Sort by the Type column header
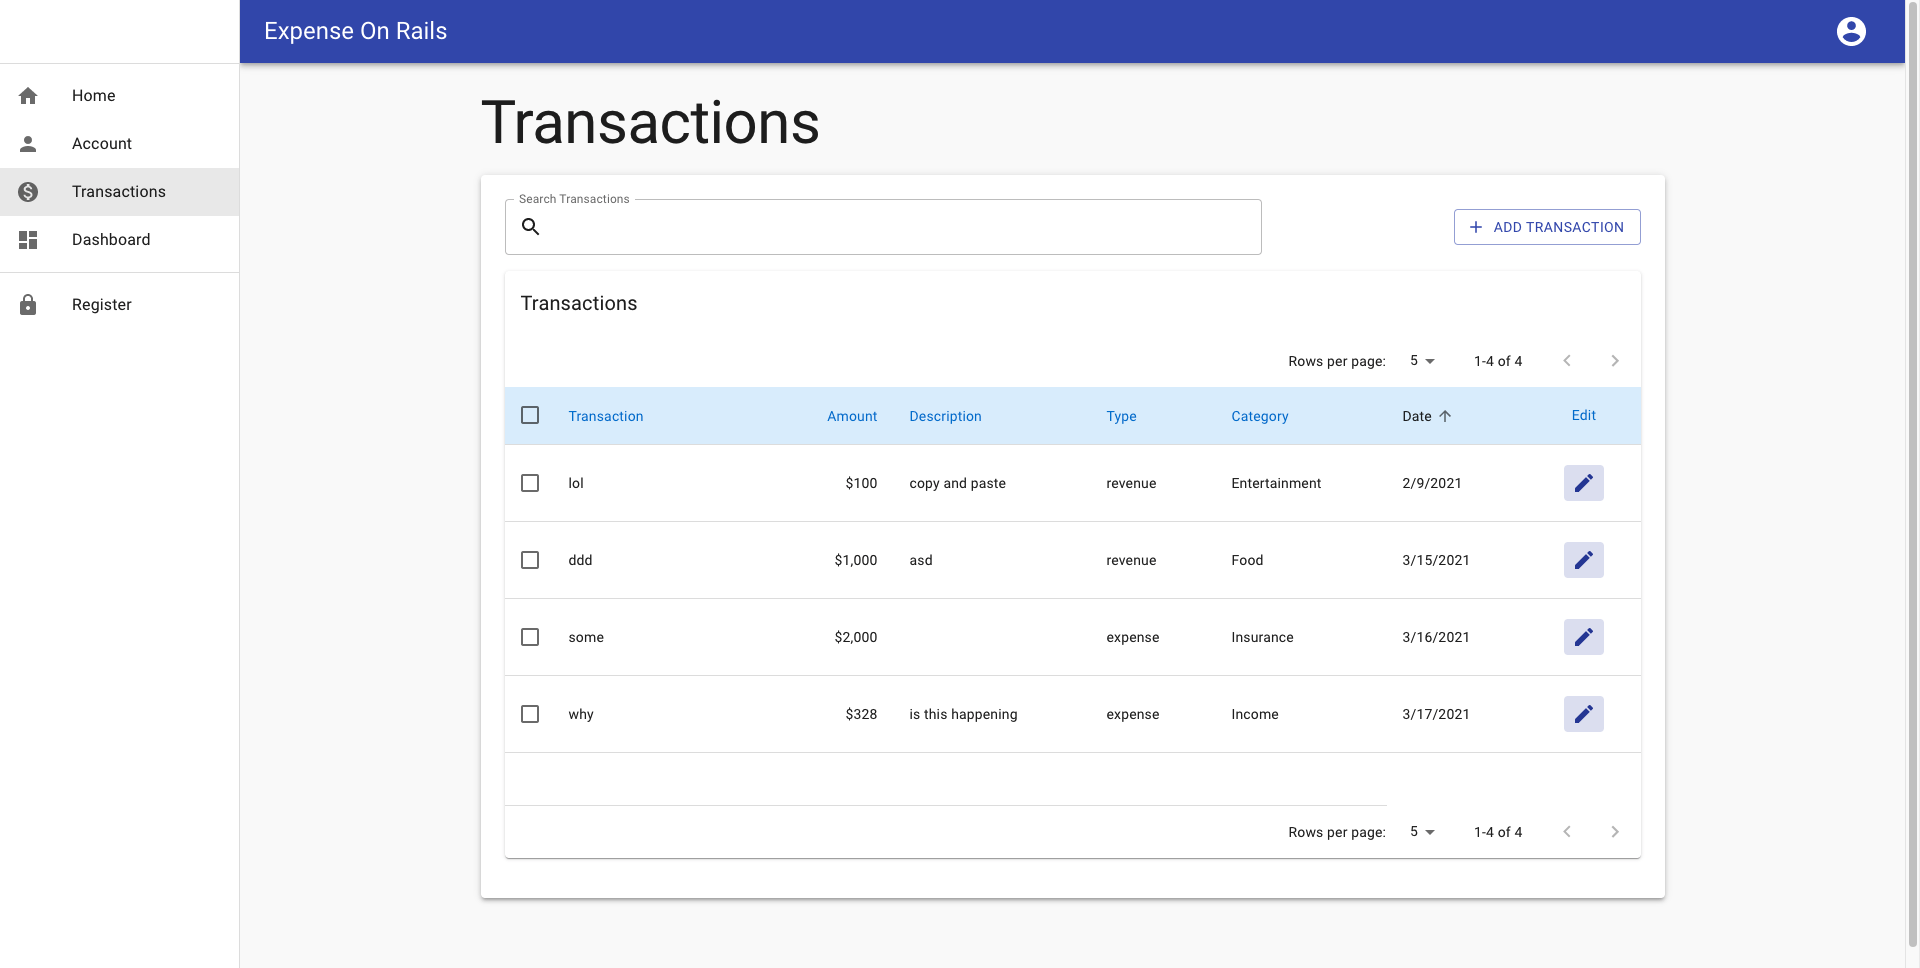This screenshot has height=968, width=1920. 1121,416
